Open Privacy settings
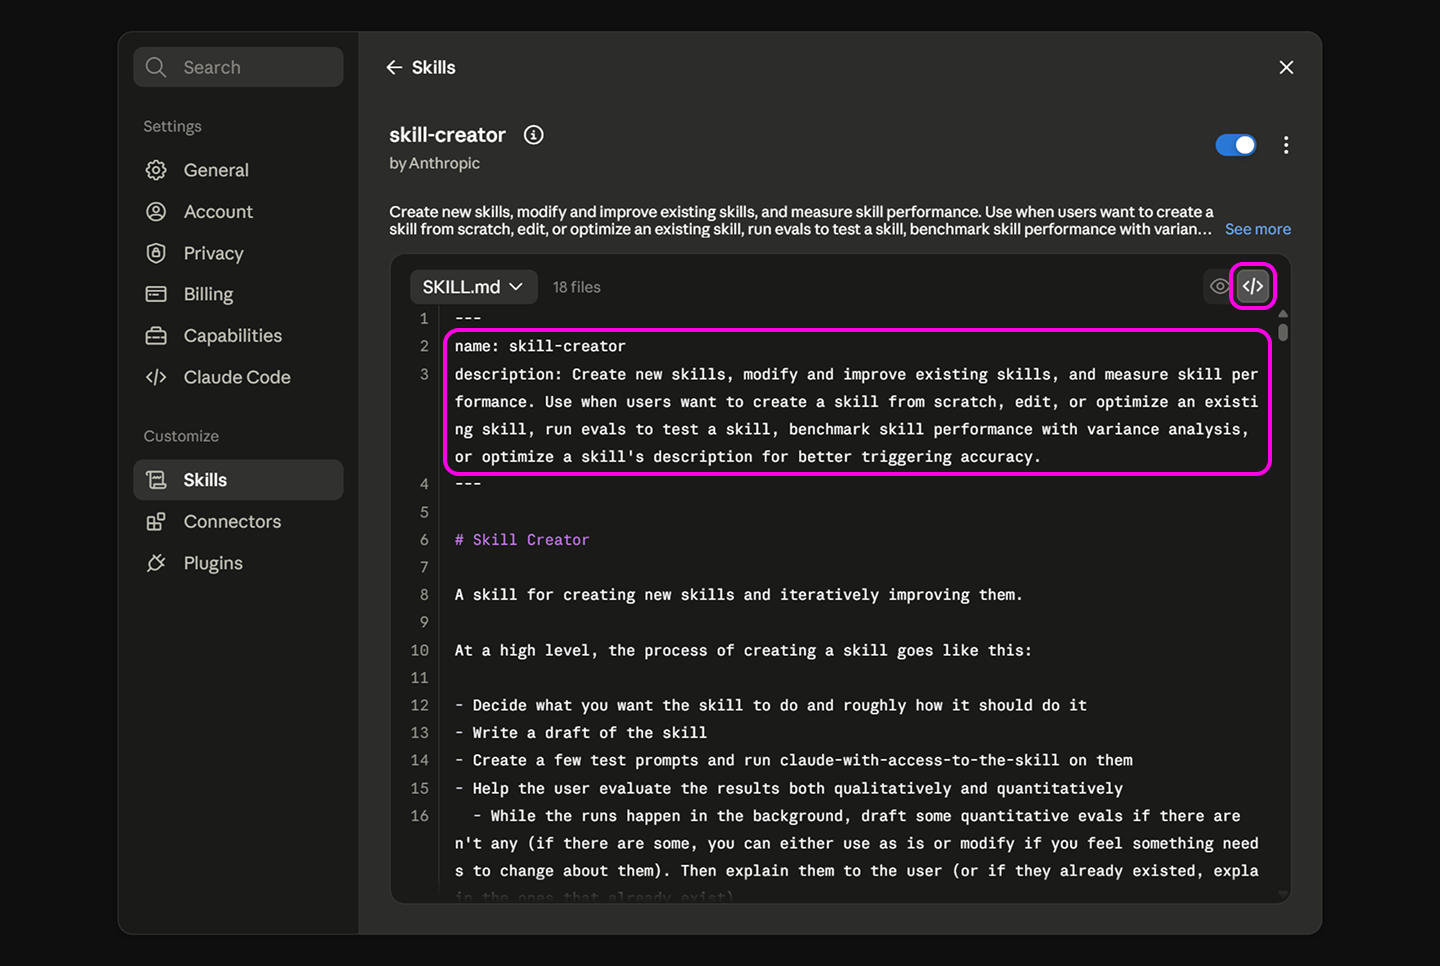 coord(238,253)
